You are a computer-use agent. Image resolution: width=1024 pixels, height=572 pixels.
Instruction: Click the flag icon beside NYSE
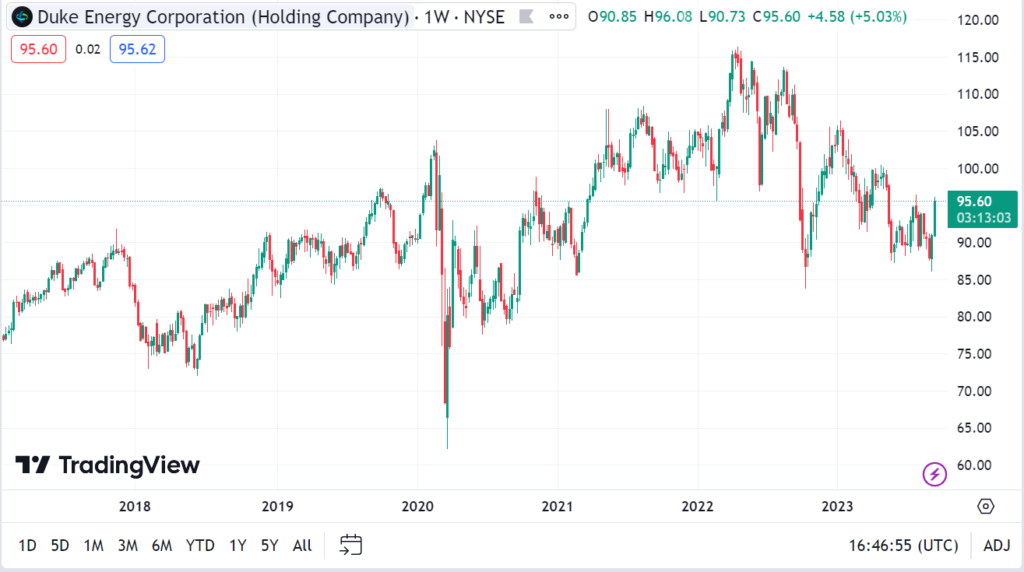pyautogui.click(x=526, y=16)
